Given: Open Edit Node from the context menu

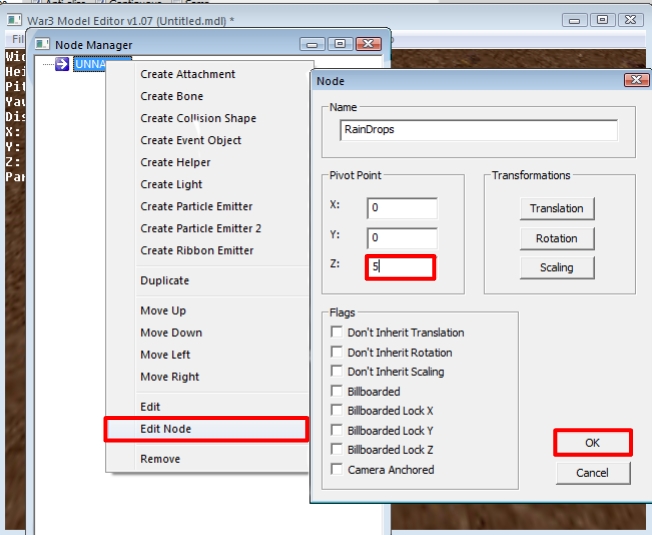Looking at the screenshot, I should (207, 429).
